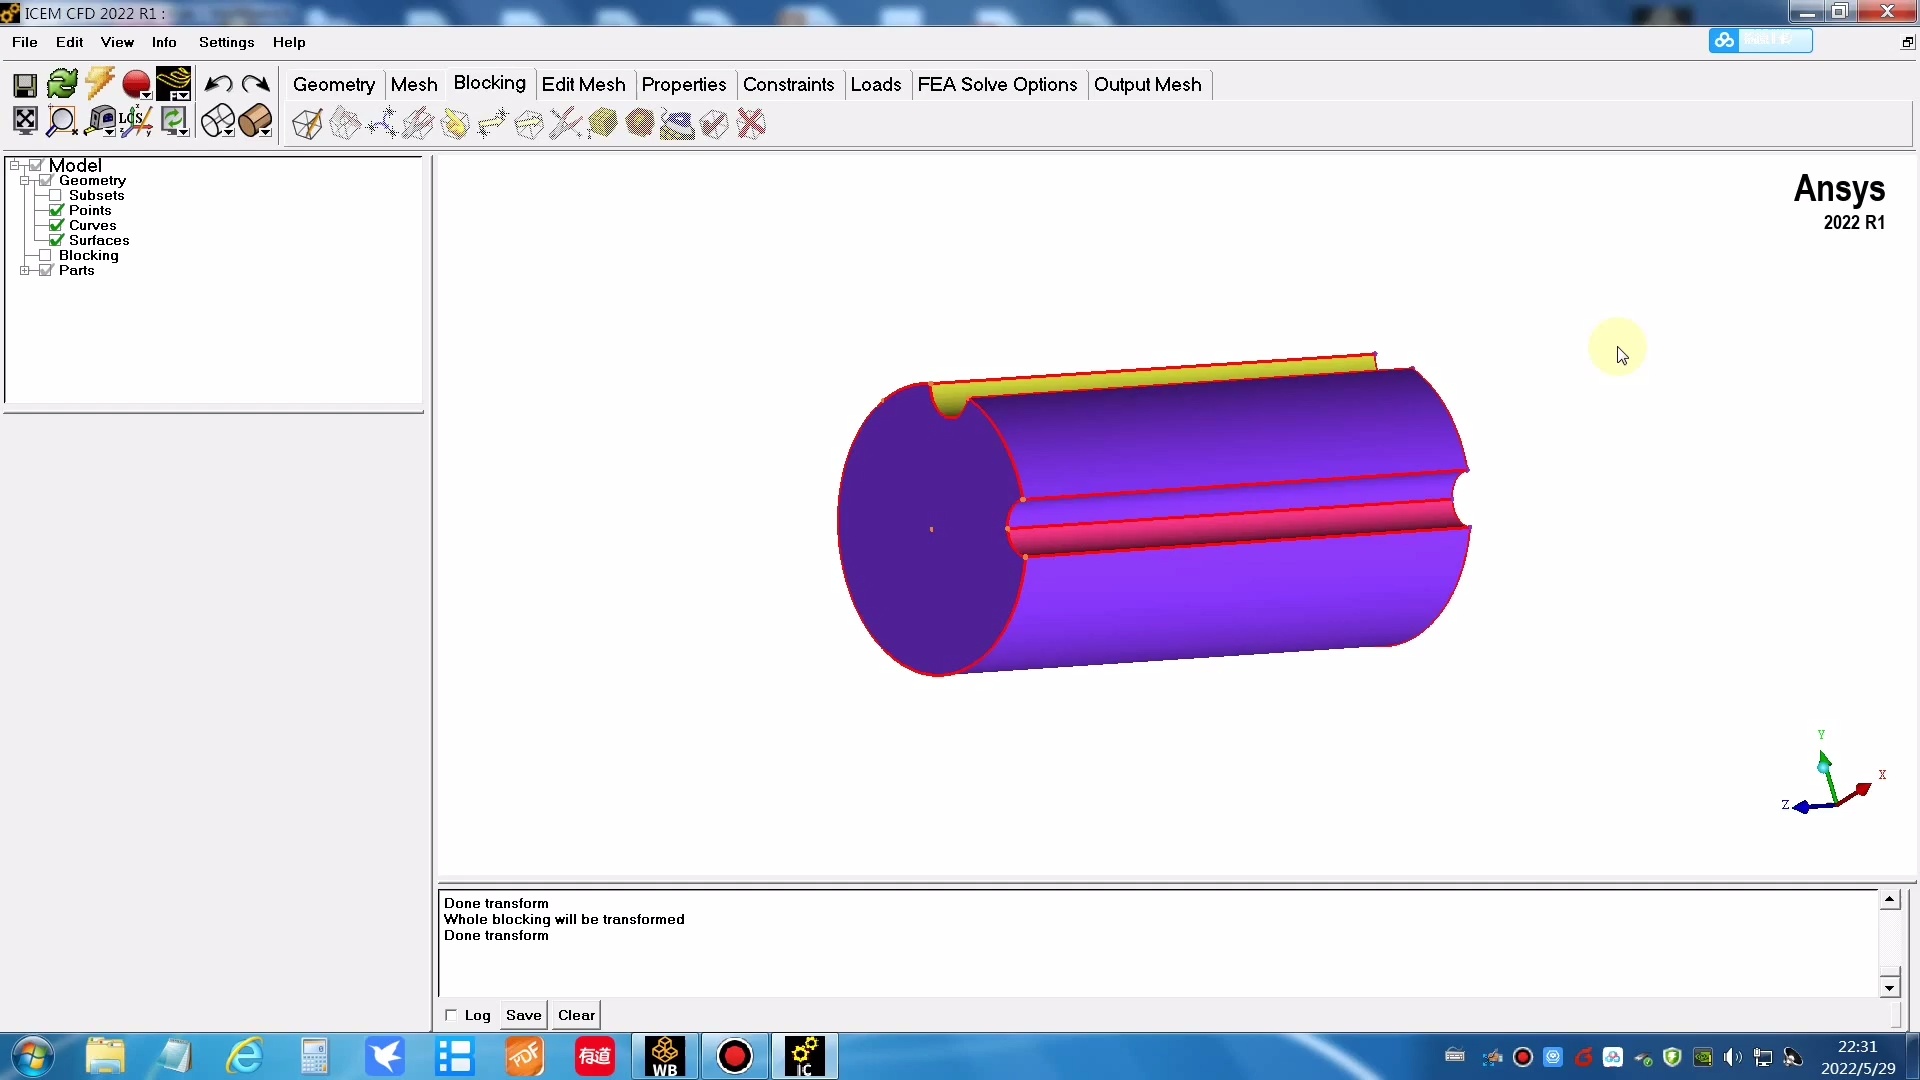Viewport: 1920px width, 1080px height.
Task: Open the wireframe display dropdown arrow
Action: [230, 132]
